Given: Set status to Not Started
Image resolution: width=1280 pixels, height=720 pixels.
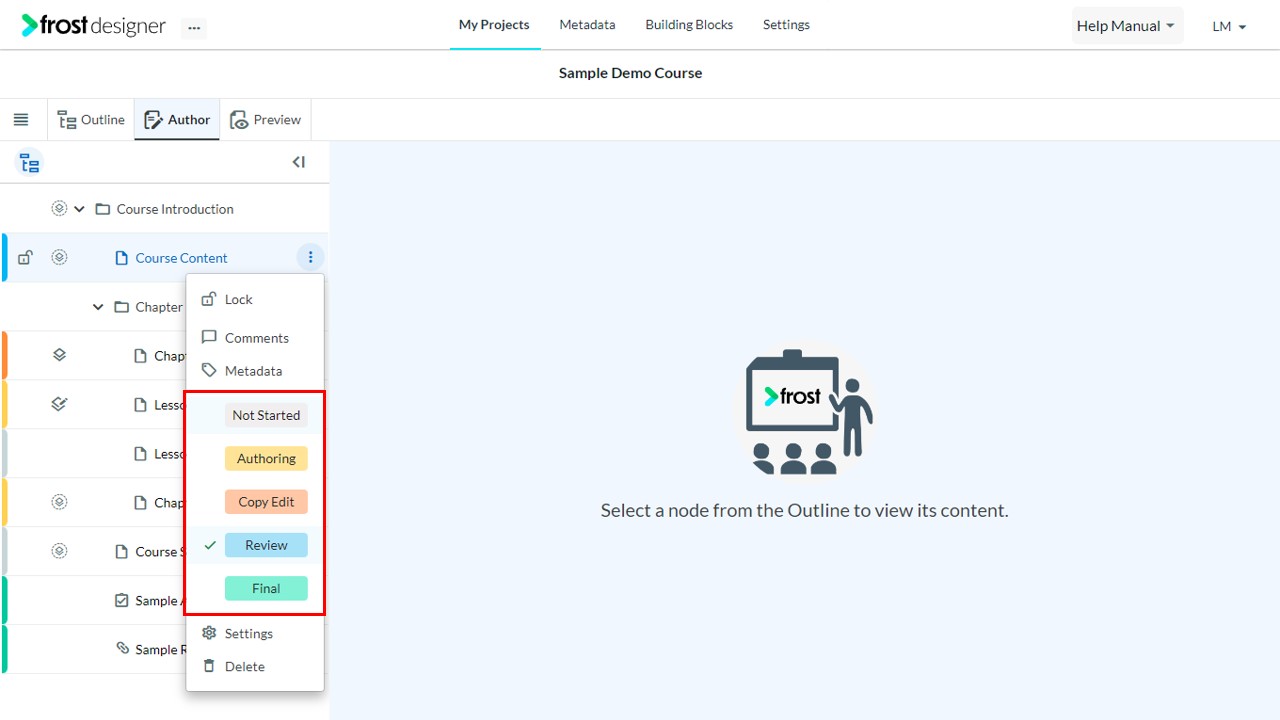Looking at the screenshot, I should pos(266,415).
